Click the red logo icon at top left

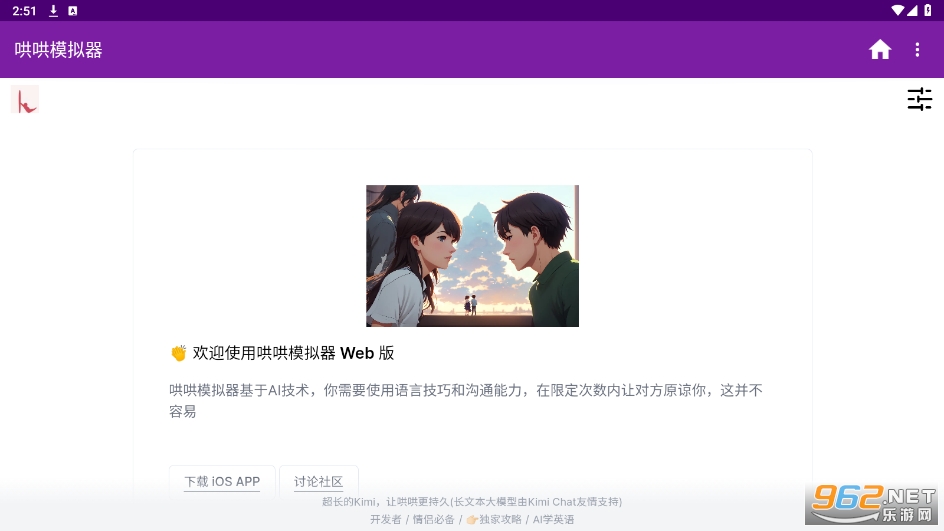pos(25,99)
